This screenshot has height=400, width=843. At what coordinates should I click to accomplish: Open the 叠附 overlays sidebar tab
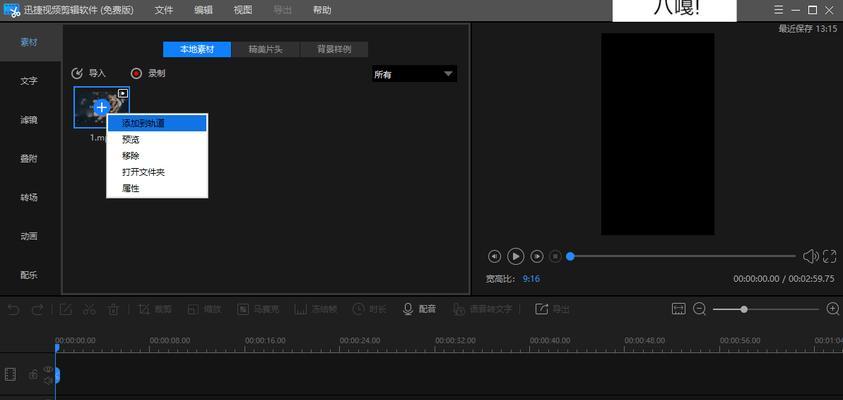[x=29, y=159]
